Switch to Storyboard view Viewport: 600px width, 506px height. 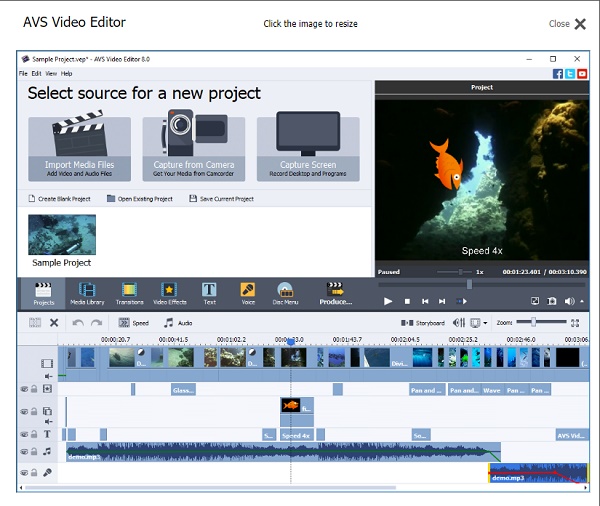422,323
